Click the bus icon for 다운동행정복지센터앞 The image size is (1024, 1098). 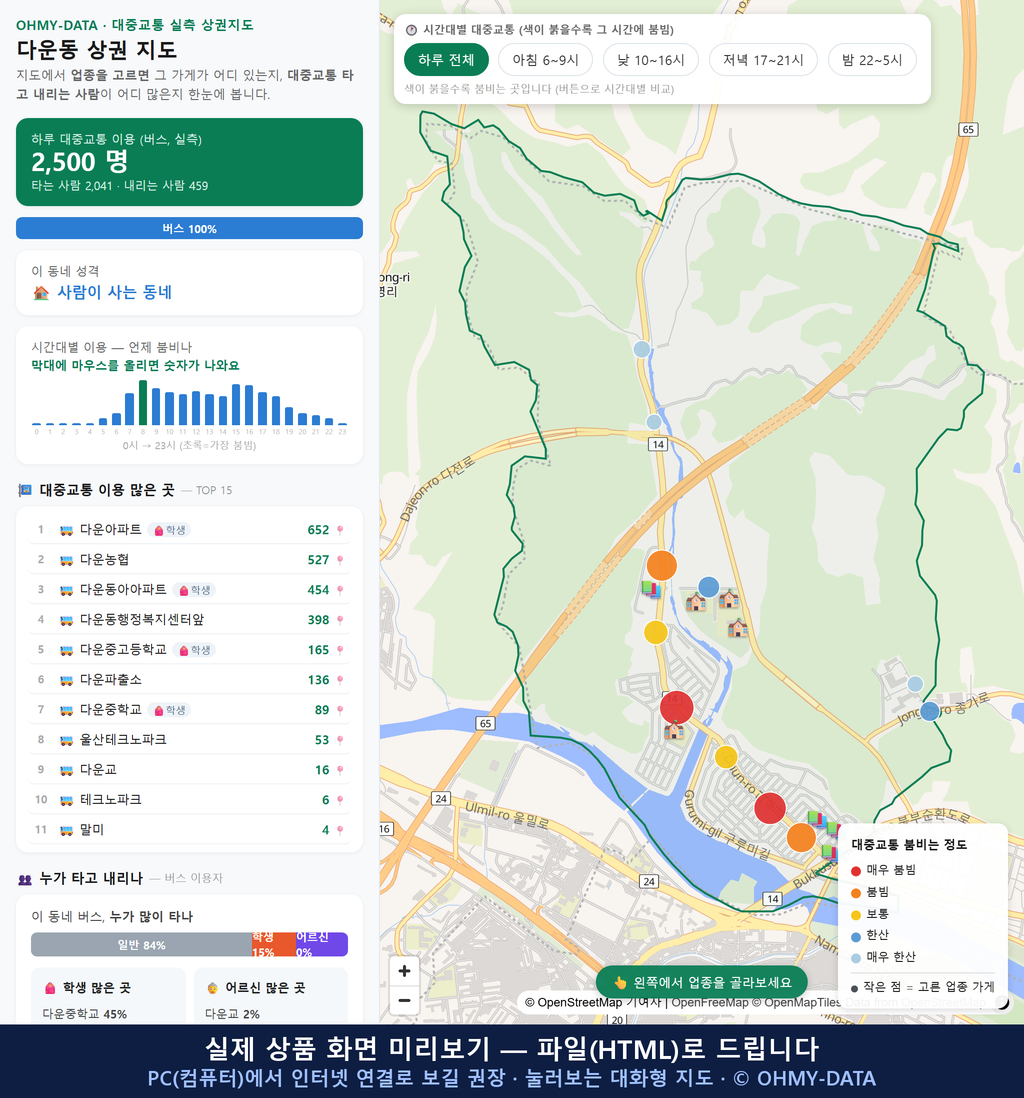pos(67,620)
